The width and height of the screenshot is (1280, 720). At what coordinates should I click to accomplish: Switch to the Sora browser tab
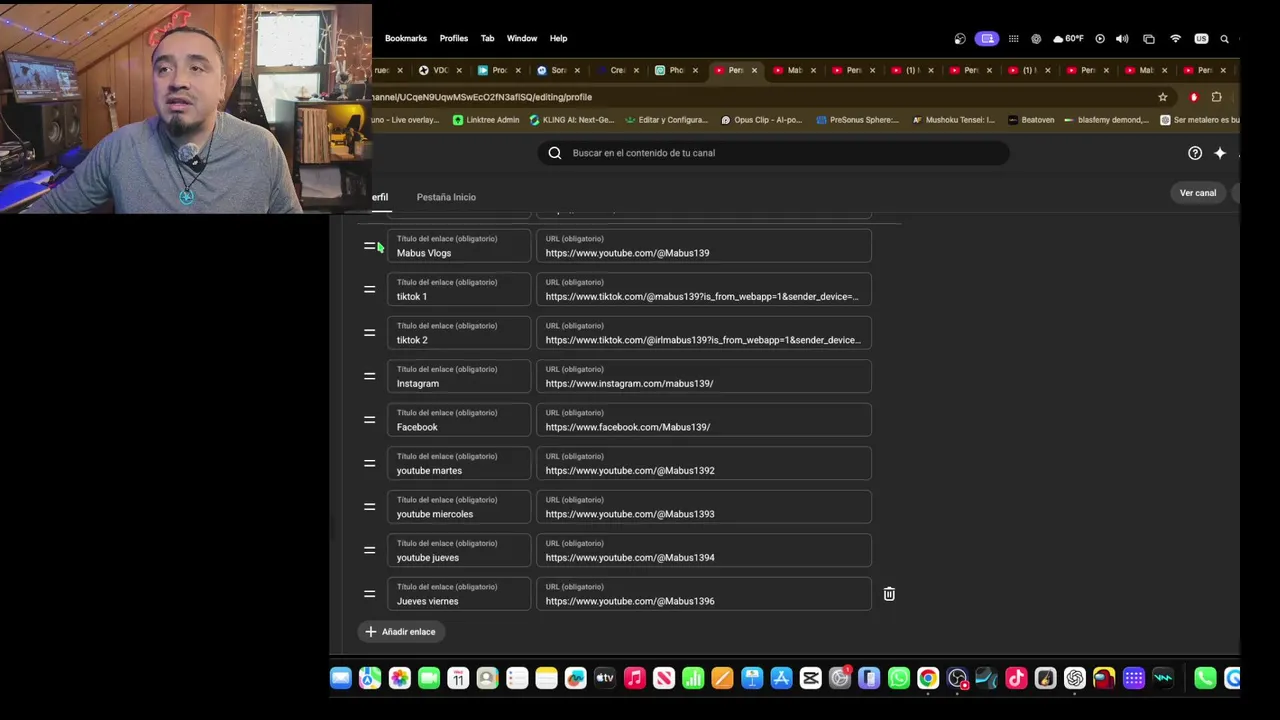click(x=558, y=70)
